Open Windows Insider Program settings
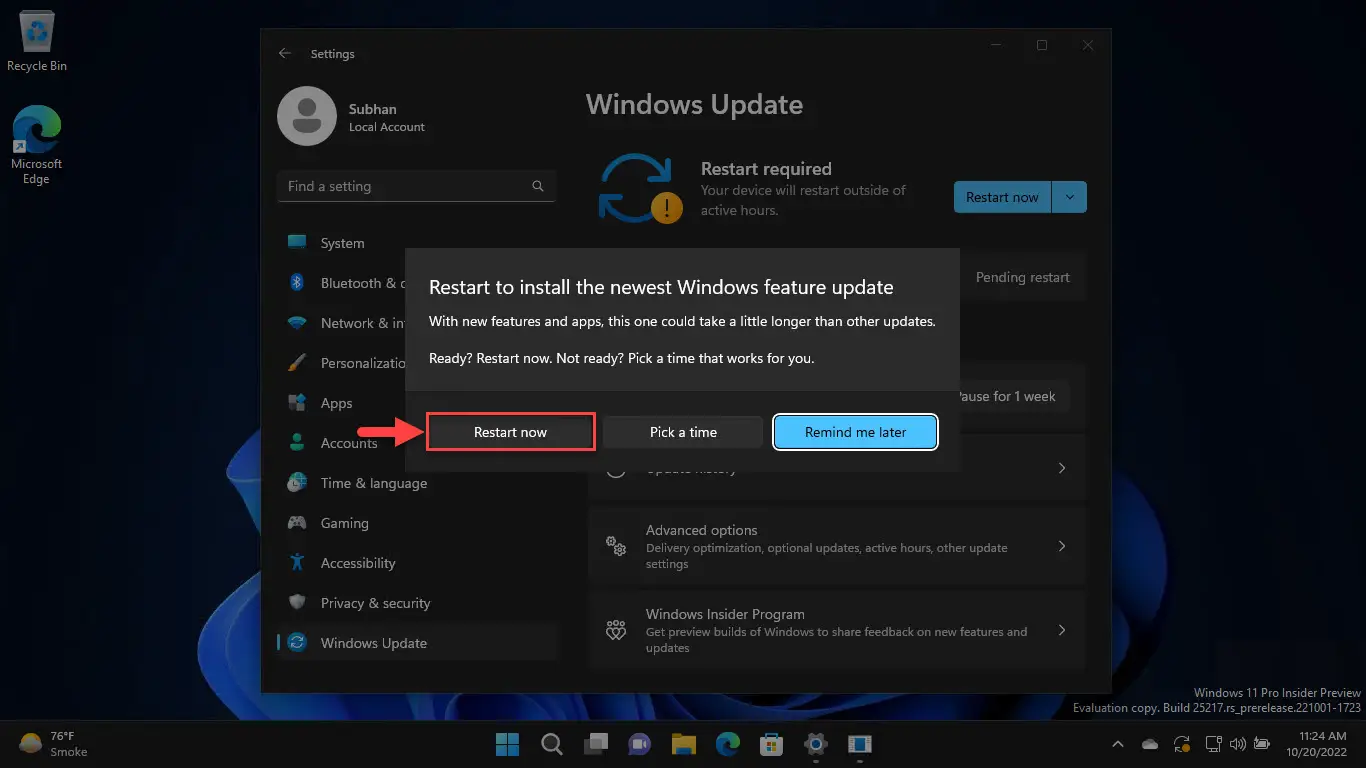This screenshot has width=1366, height=768. click(837, 631)
